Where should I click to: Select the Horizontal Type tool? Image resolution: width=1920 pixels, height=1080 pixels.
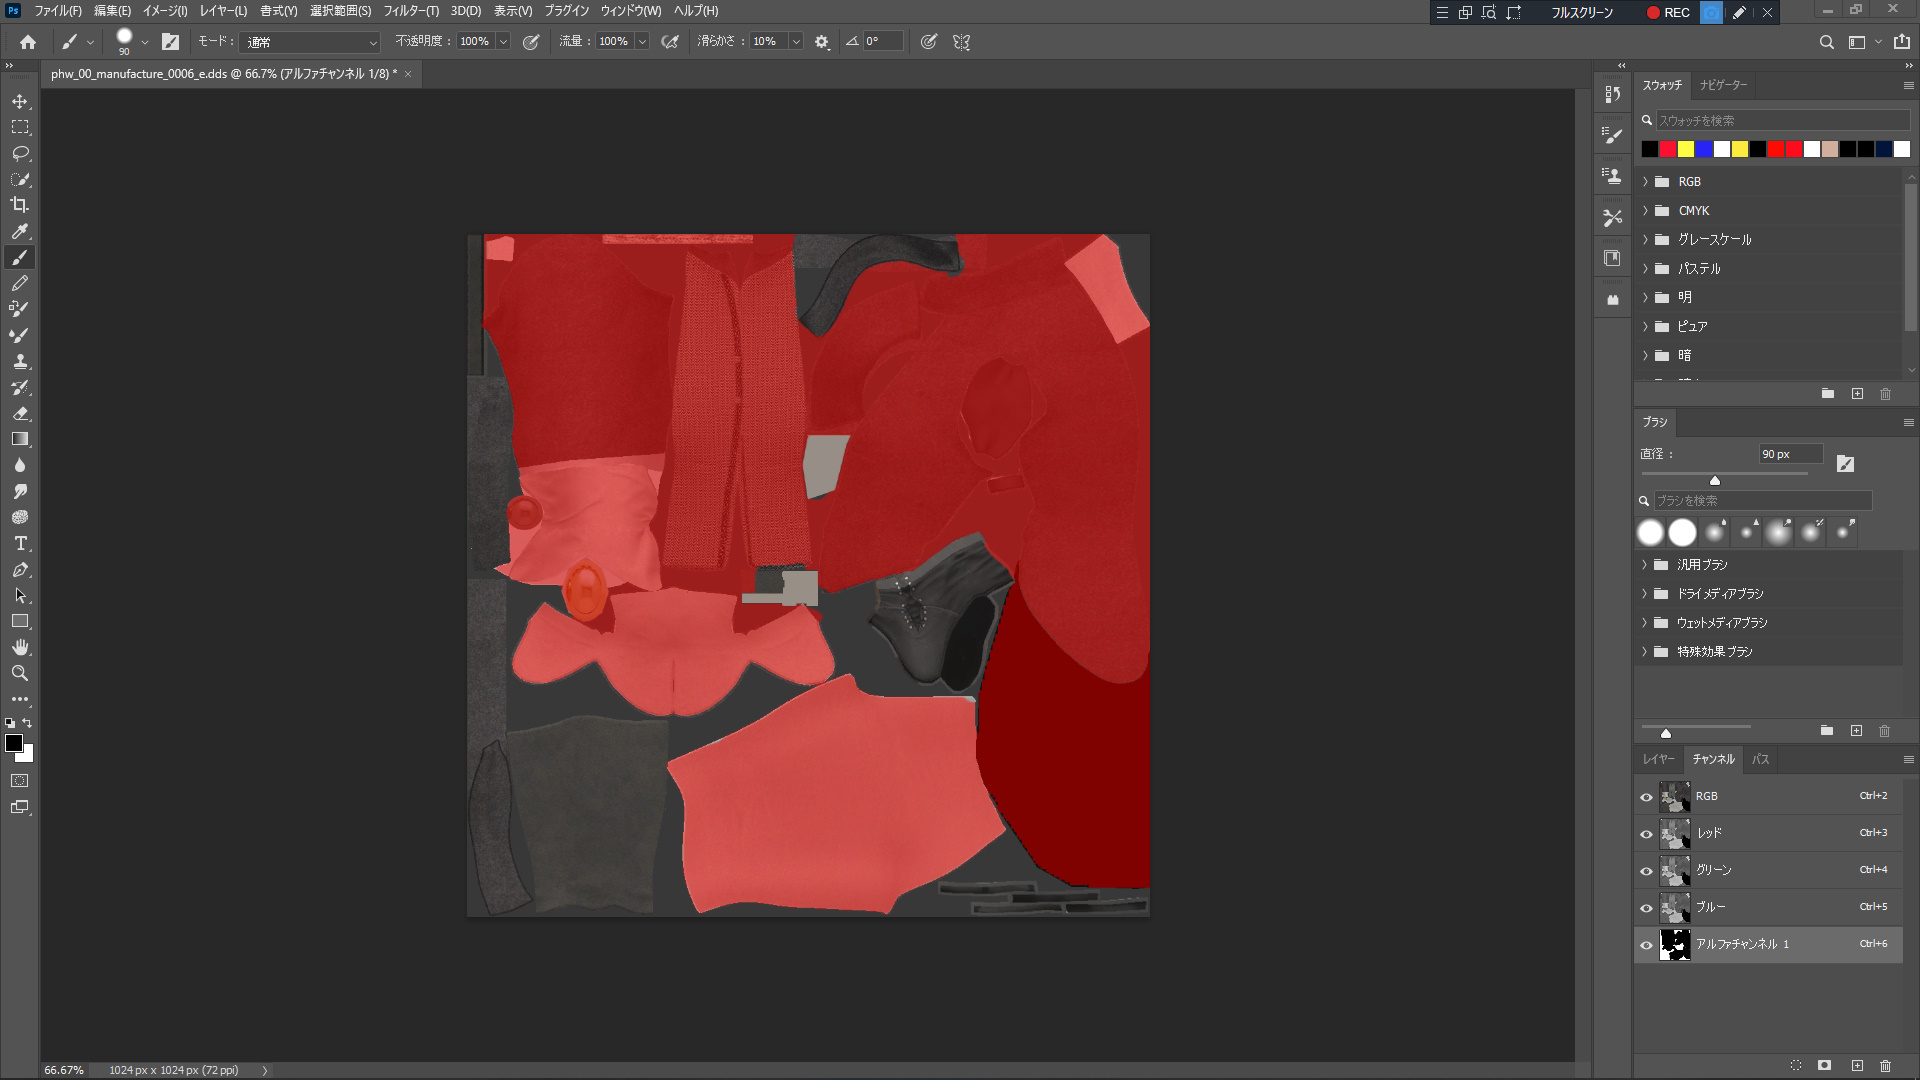pyautogui.click(x=20, y=543)
